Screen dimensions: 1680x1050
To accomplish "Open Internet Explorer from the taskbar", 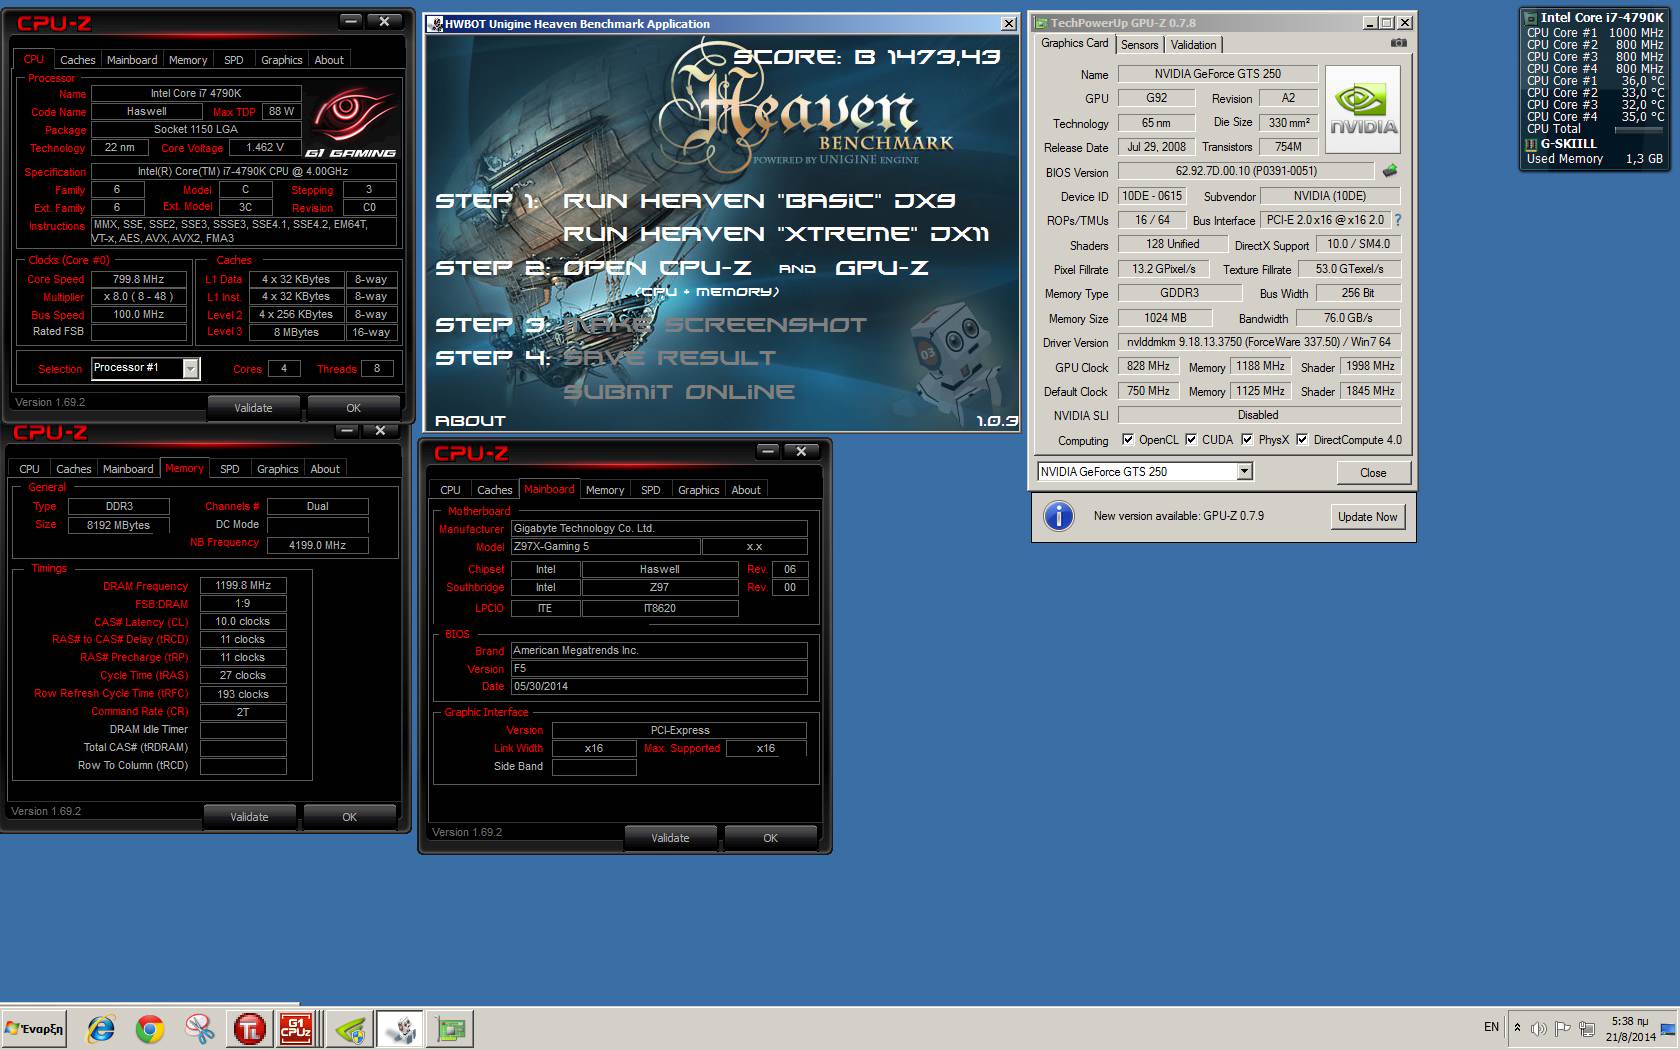I will (101, 1028).
